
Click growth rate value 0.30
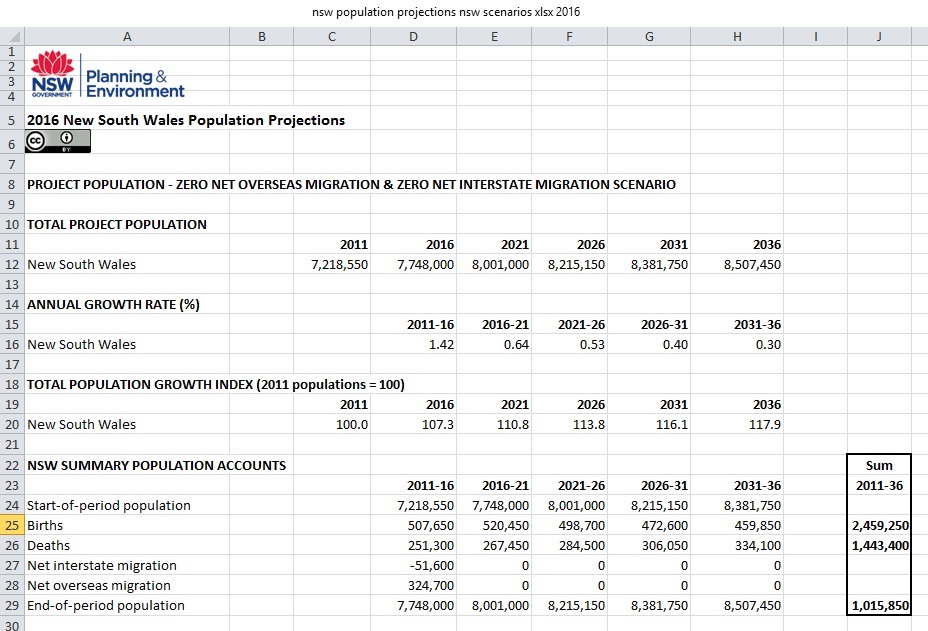click(x=768, y=345)
